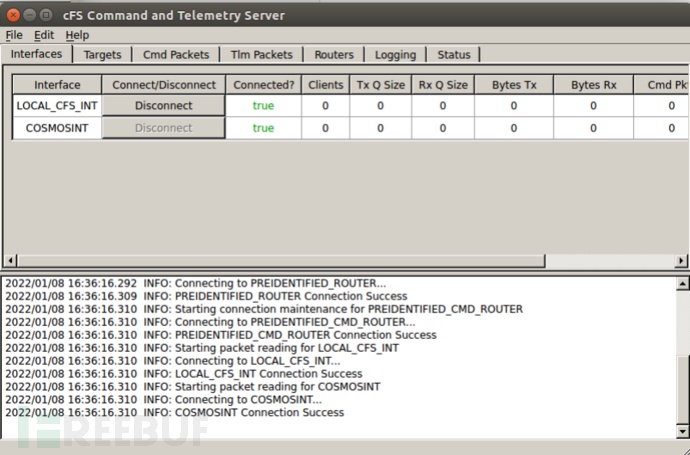Minimize the cFS Server window
Viewport: 690px width, 455px height.
pyautogui.click(x=29, y=15)
